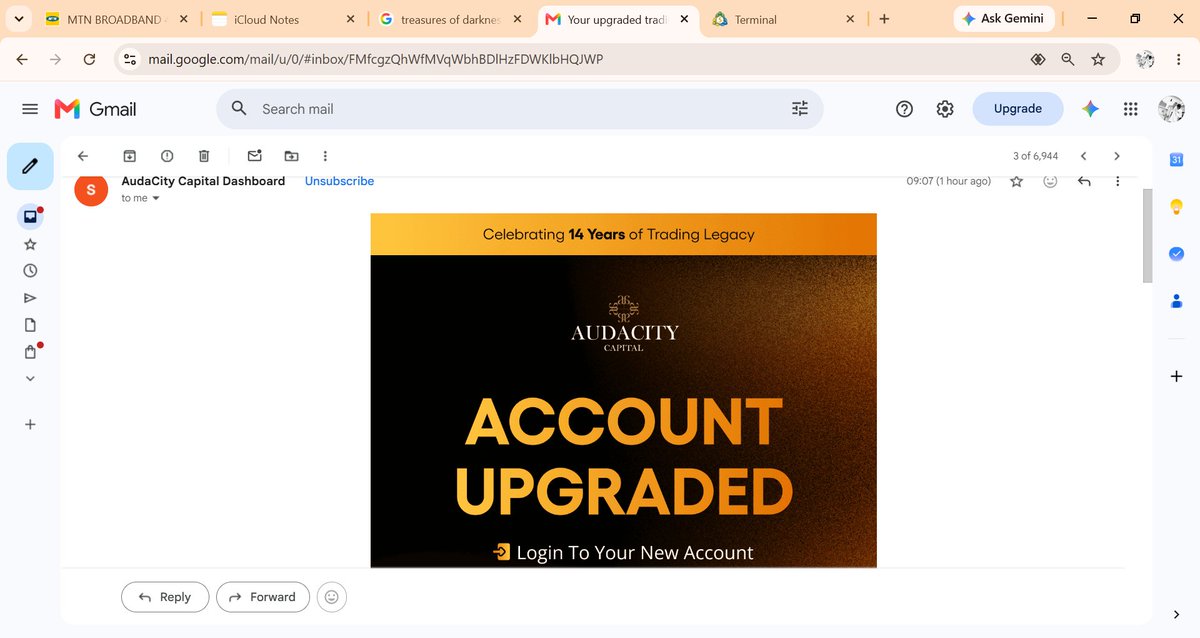
Task: Open the tab search dropdown arrow
Action: [x=18, y=19]
